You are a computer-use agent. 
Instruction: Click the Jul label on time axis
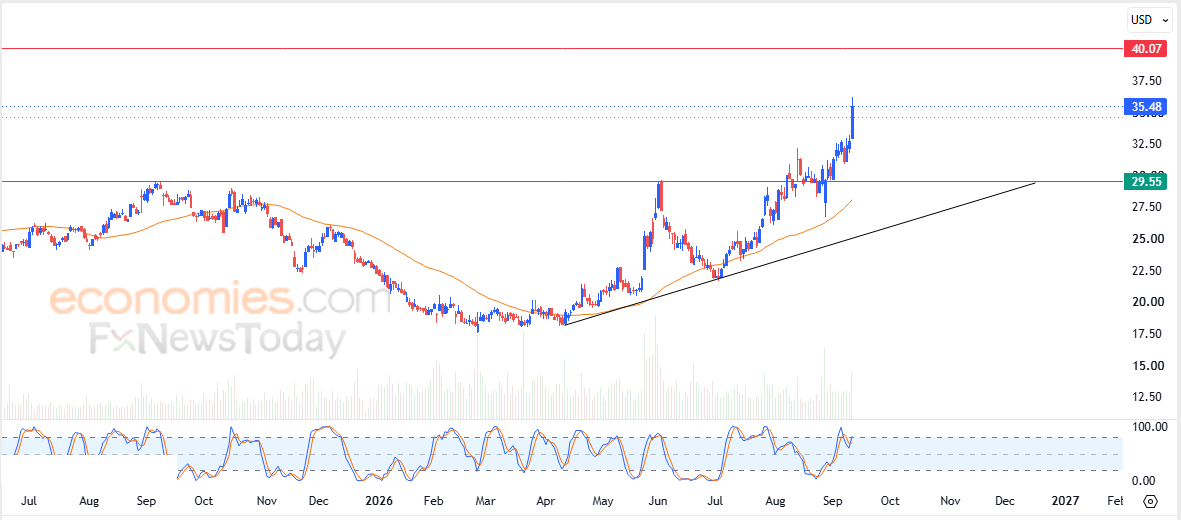coord(29,500)
